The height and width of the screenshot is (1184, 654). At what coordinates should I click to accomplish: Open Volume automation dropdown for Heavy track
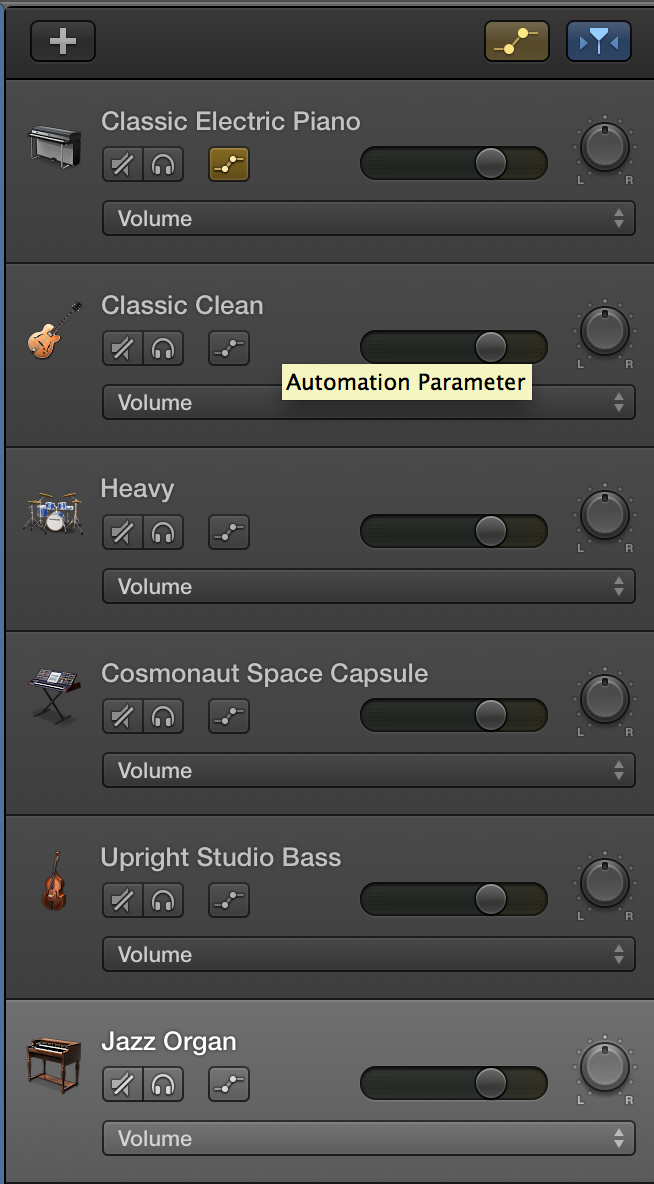369,586
